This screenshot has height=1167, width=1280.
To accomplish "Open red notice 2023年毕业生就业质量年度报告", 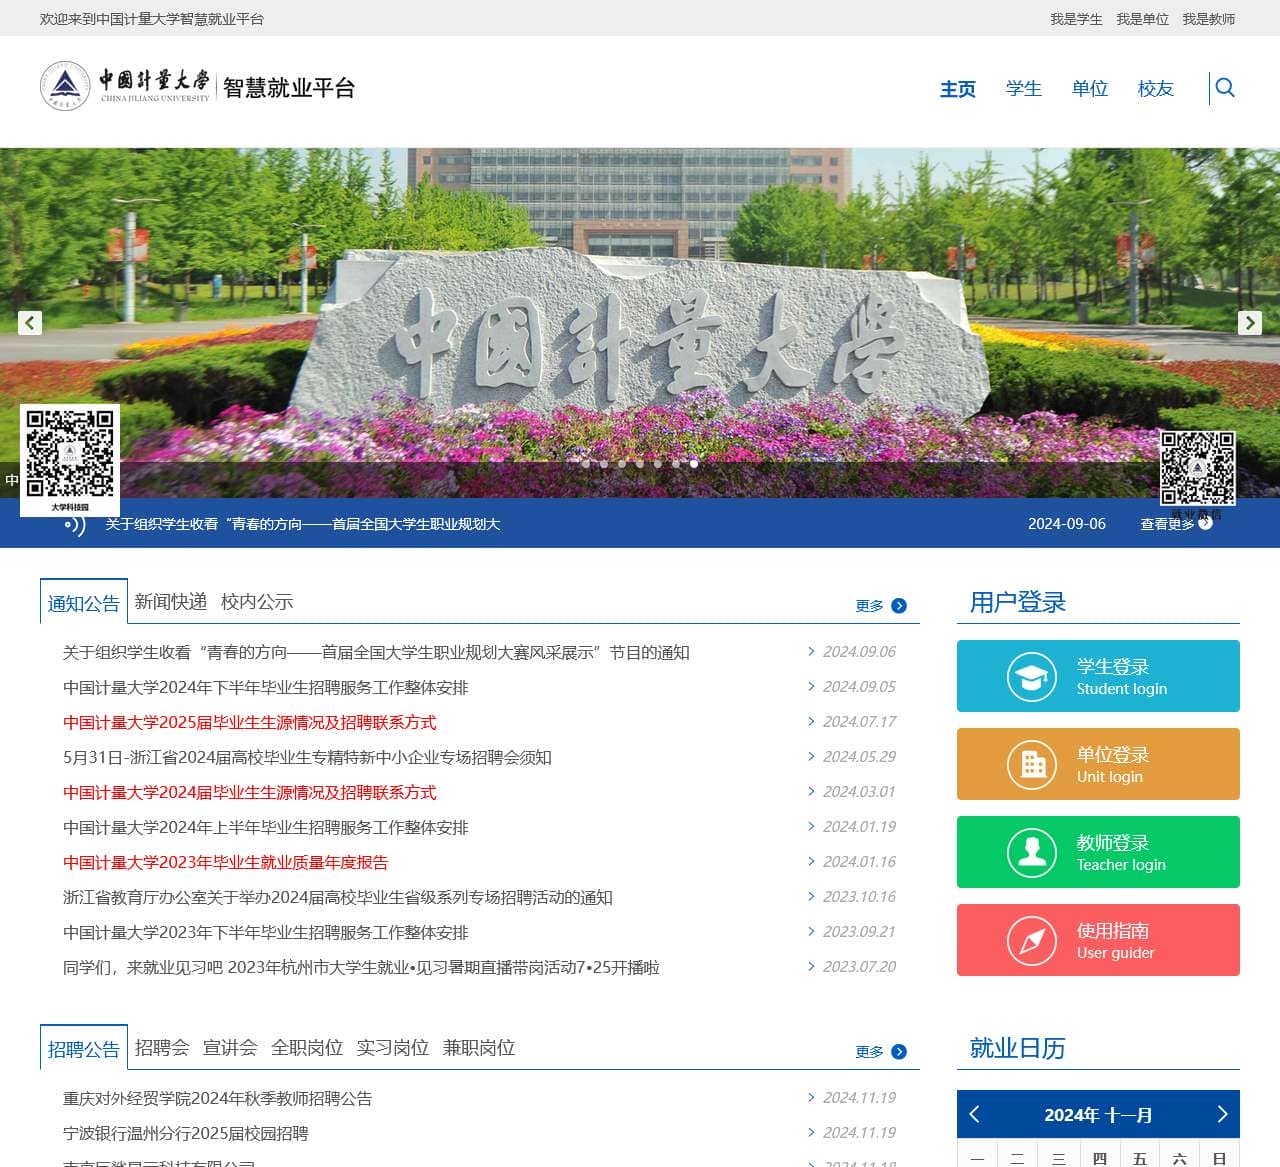I will click(225, 862).
